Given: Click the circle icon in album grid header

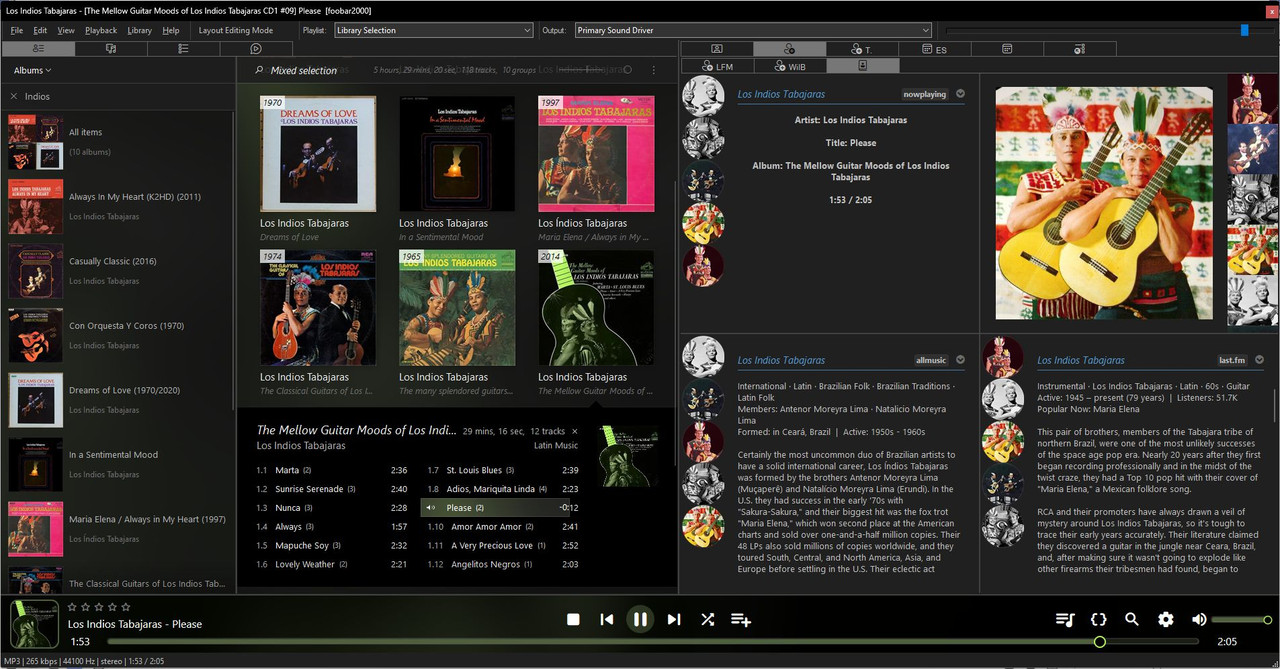Looking at the screenshot, I should point(628,70).
